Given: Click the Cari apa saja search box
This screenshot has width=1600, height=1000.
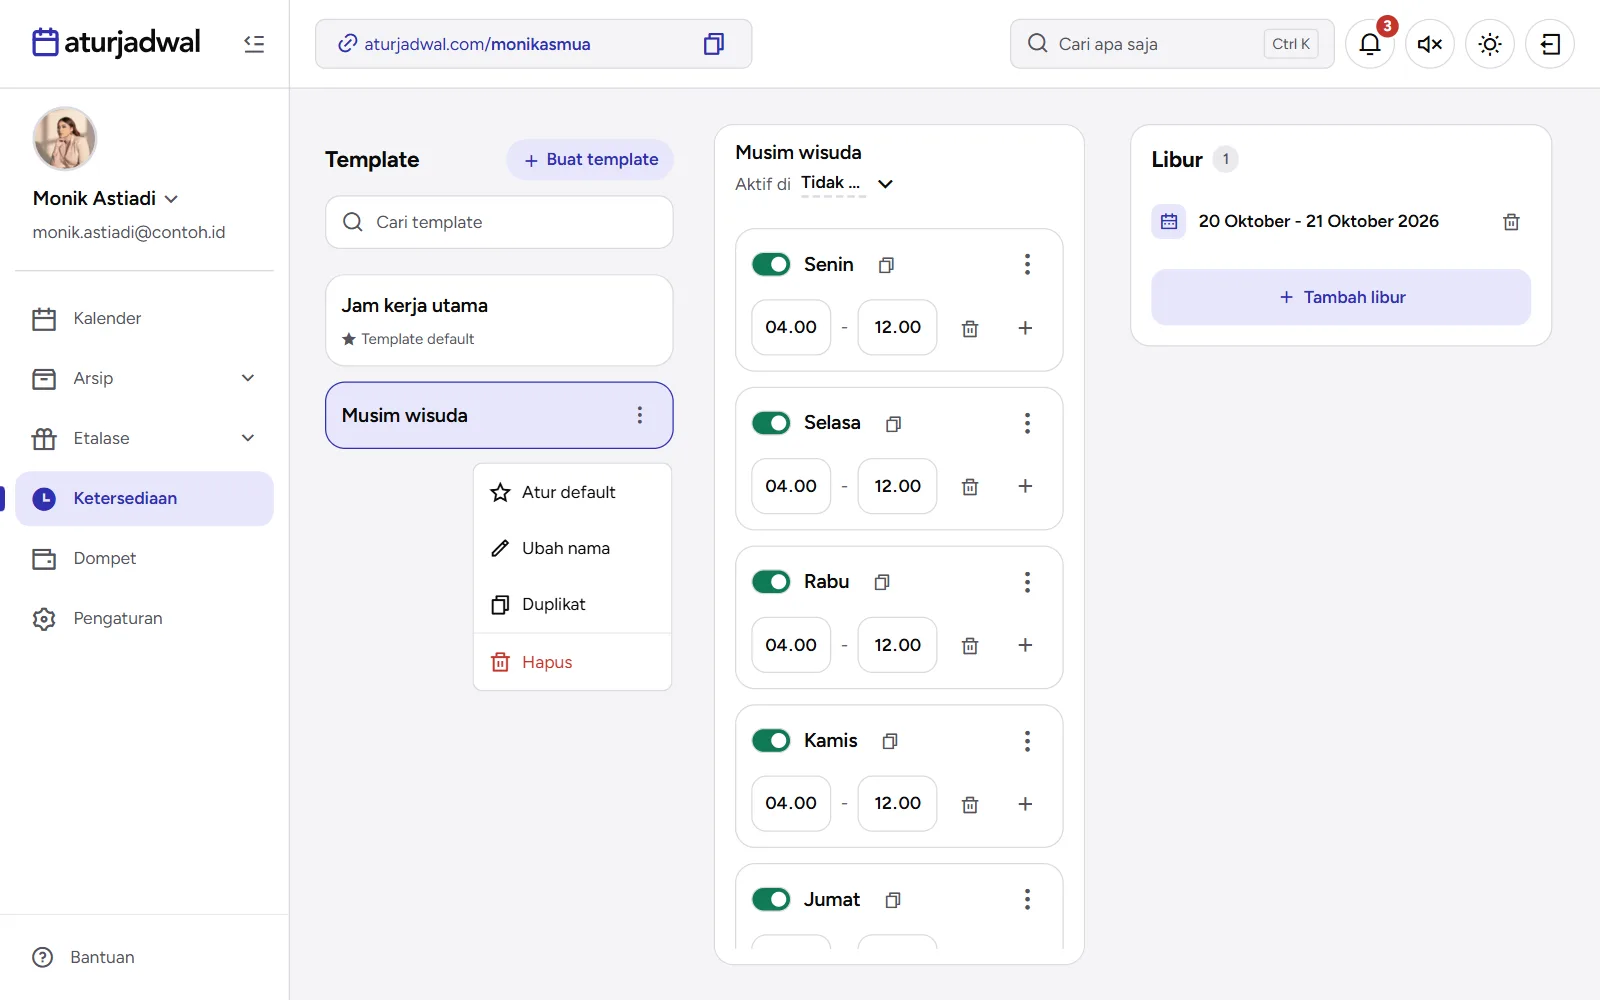Looking at the screenshot, I should click(x=1172, y=44).
